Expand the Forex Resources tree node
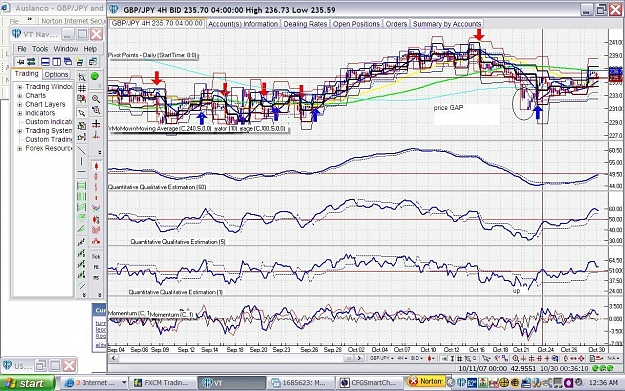Image resolution: width=625 pixels, height=391 pixels. pos(20,148)
